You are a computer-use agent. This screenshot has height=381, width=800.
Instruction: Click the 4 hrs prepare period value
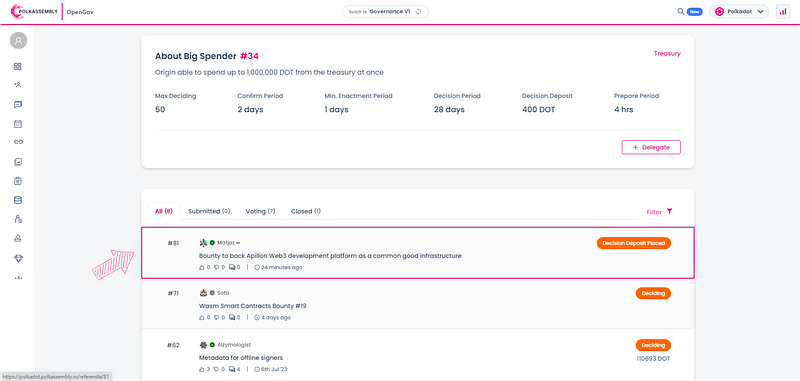[x=623, y=110]
